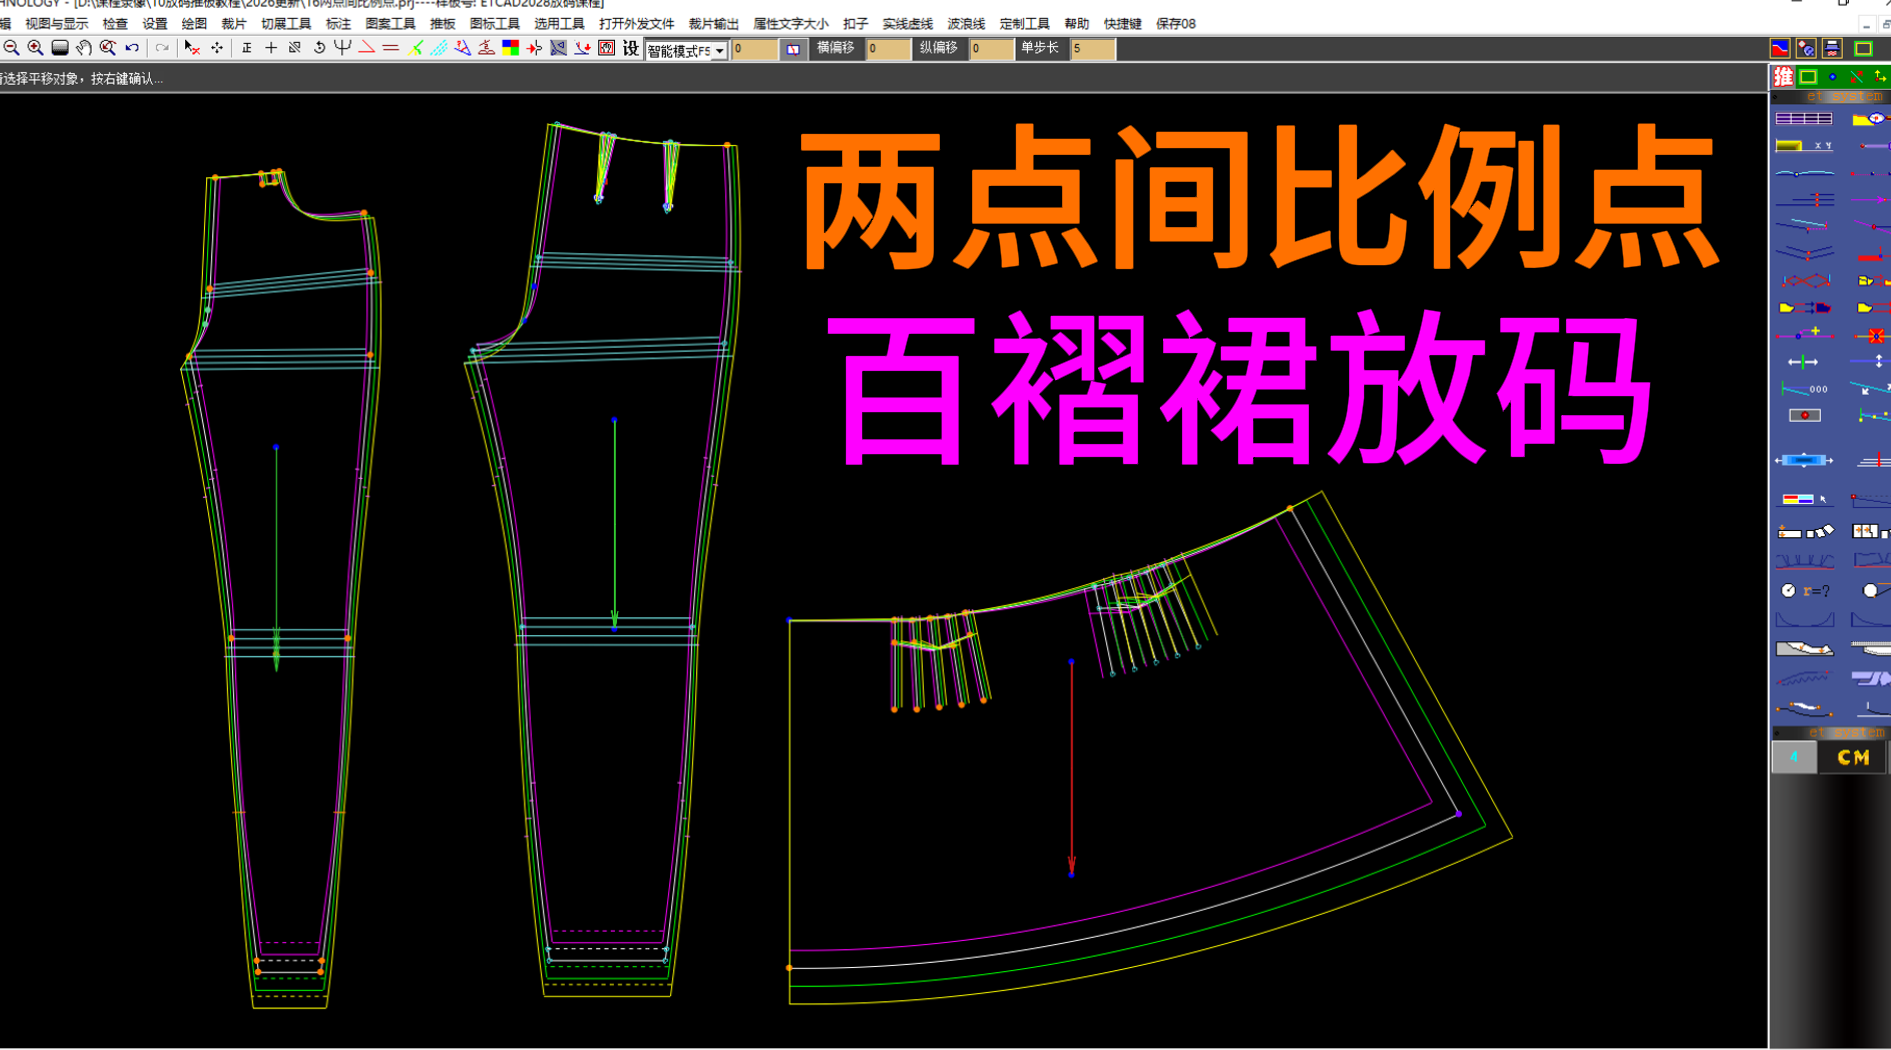Click the undo arrow icon
Screen dimensions: 1891x1050
pyautogui.click(x=132, y=48)
